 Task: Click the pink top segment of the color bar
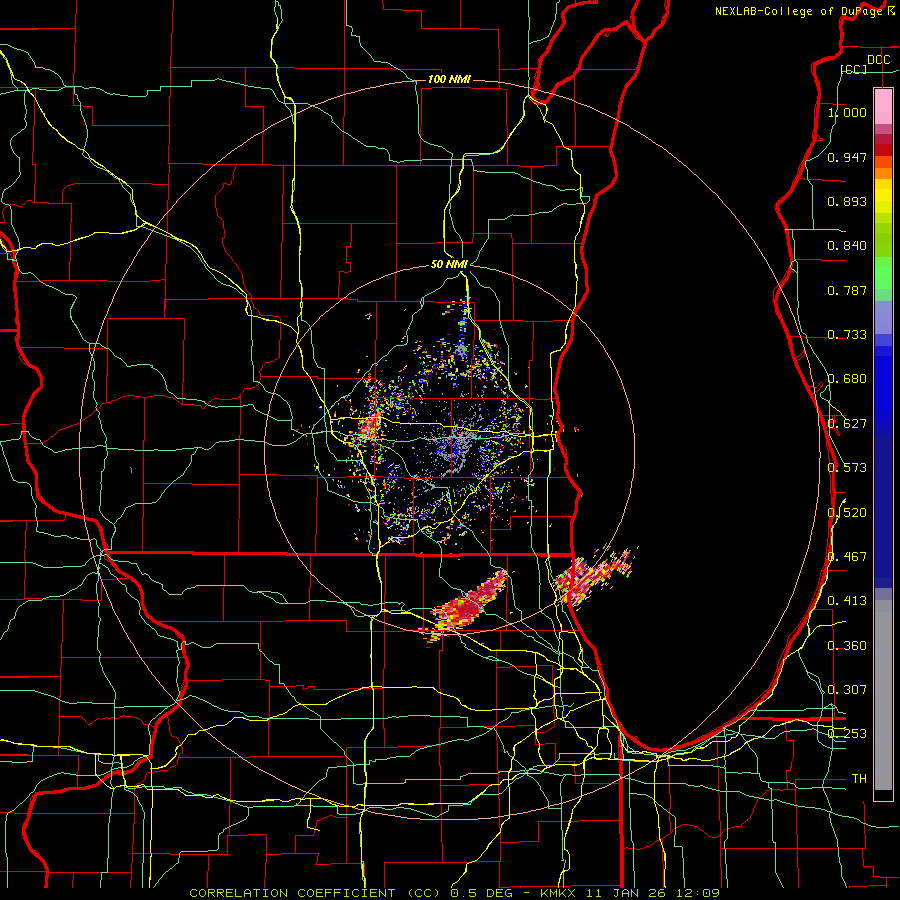click(883, 107)
